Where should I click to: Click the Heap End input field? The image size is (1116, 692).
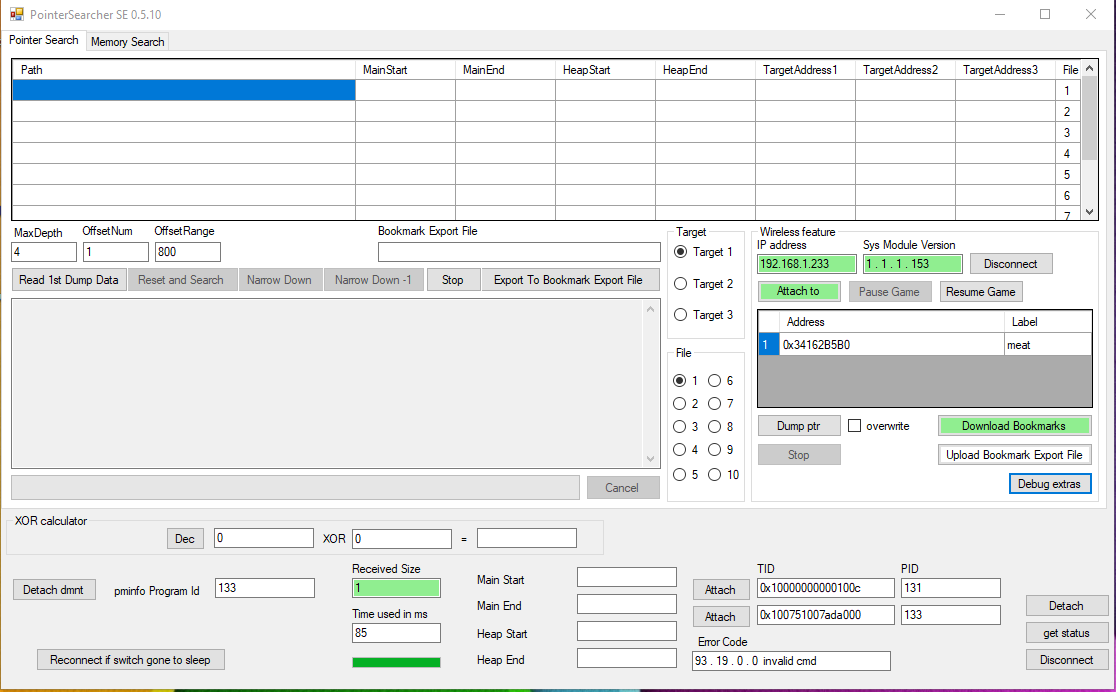(627, 658)
